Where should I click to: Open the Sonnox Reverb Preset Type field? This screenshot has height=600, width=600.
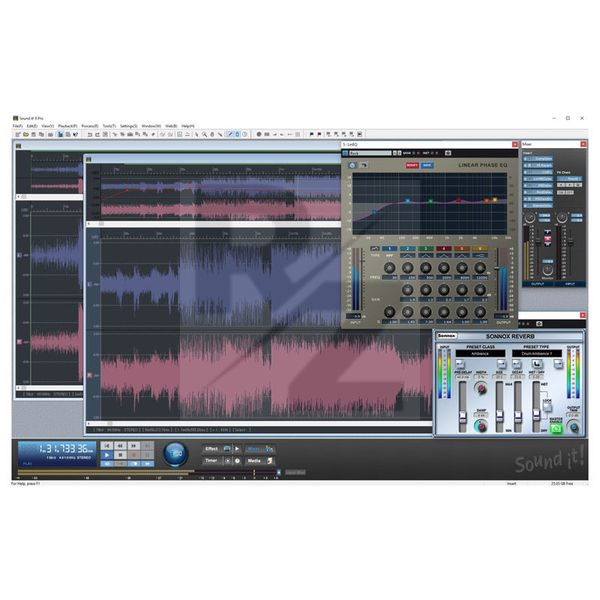pyautogui.click(x=537, y=354)
